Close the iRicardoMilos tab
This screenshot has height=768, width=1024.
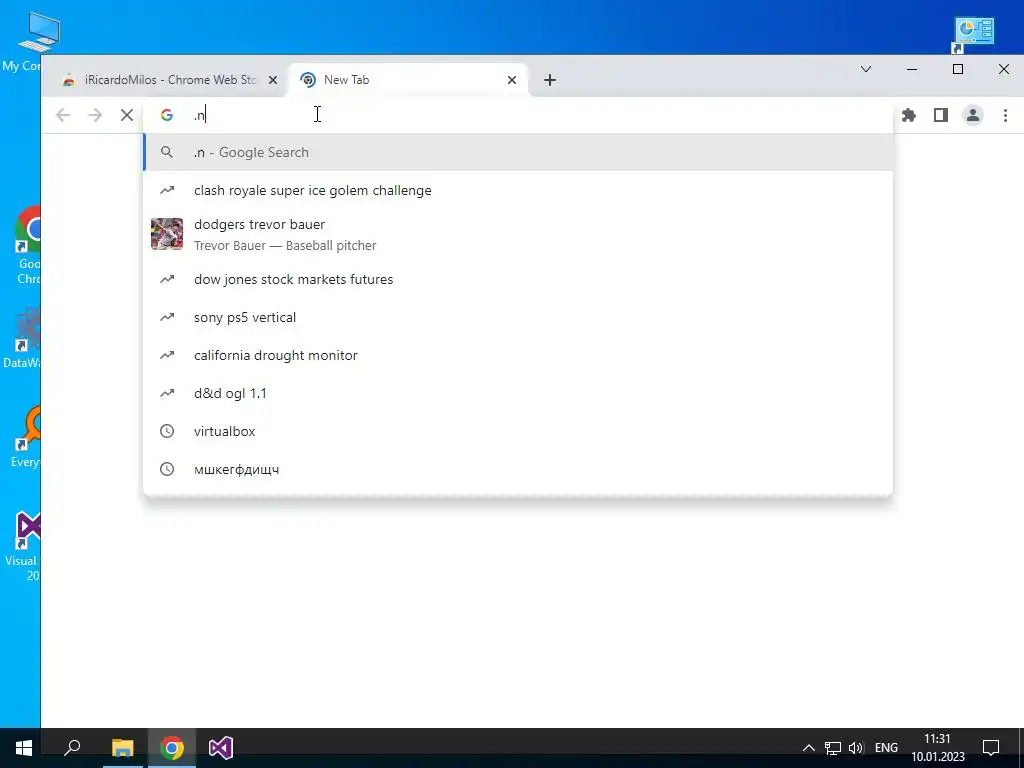tap(273, 80)
